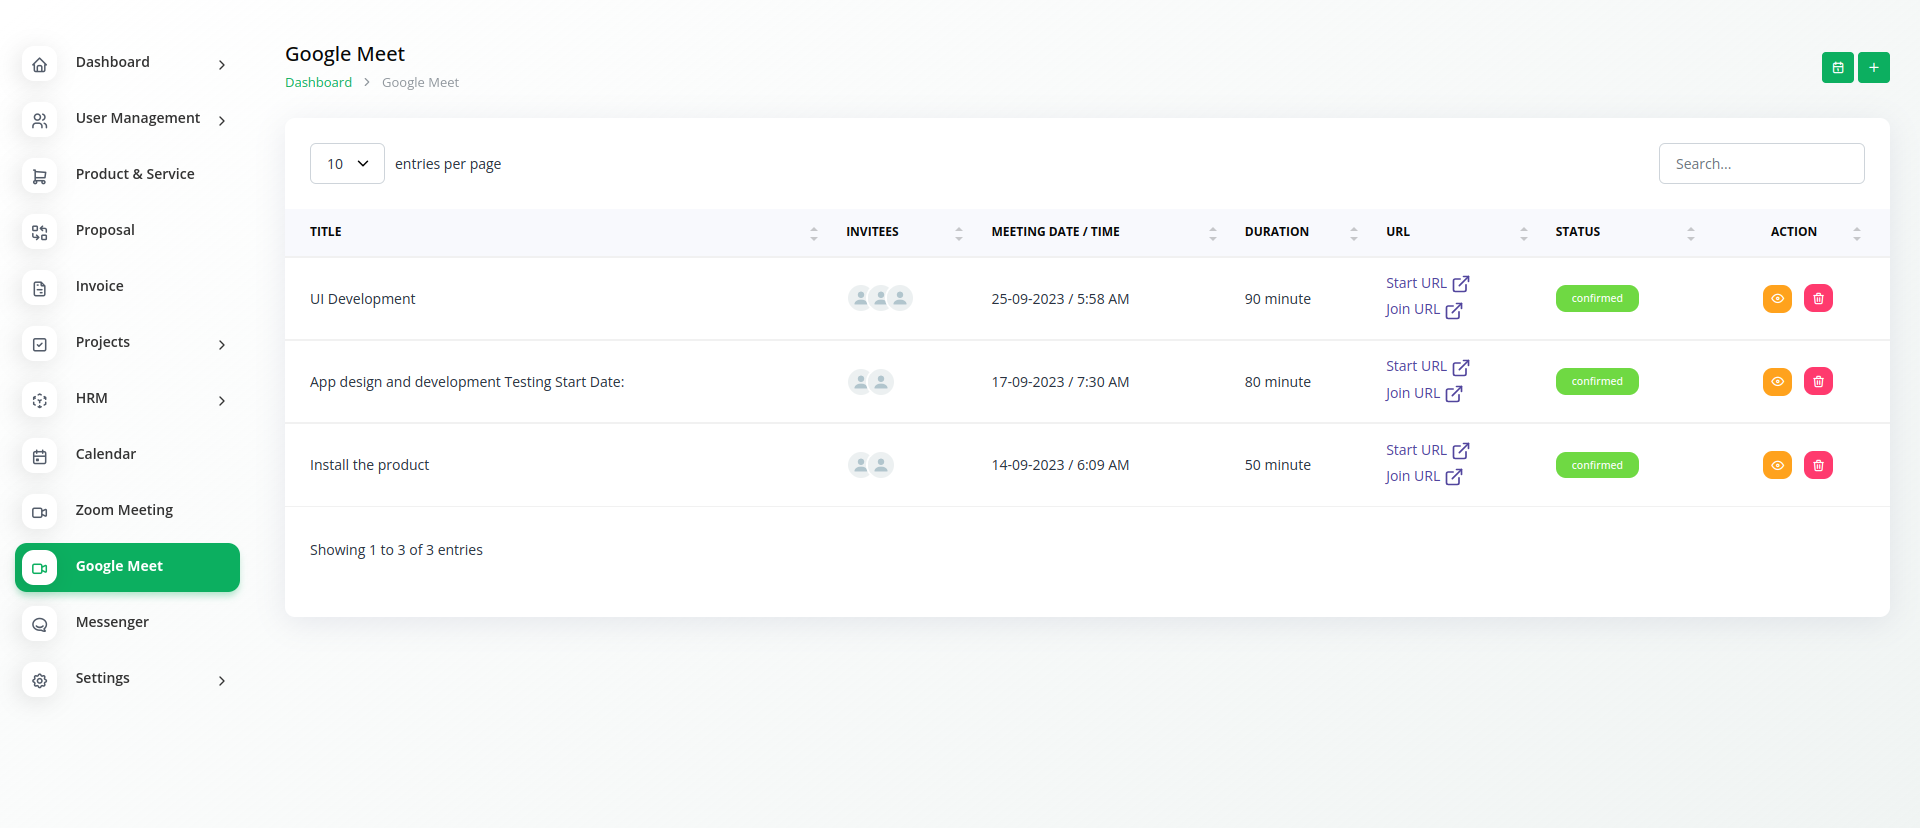The image size is (1920, 828).
Task: Click the Messenger chat sidebar icon
Action: pyautogui.click(x=40, y=624)
